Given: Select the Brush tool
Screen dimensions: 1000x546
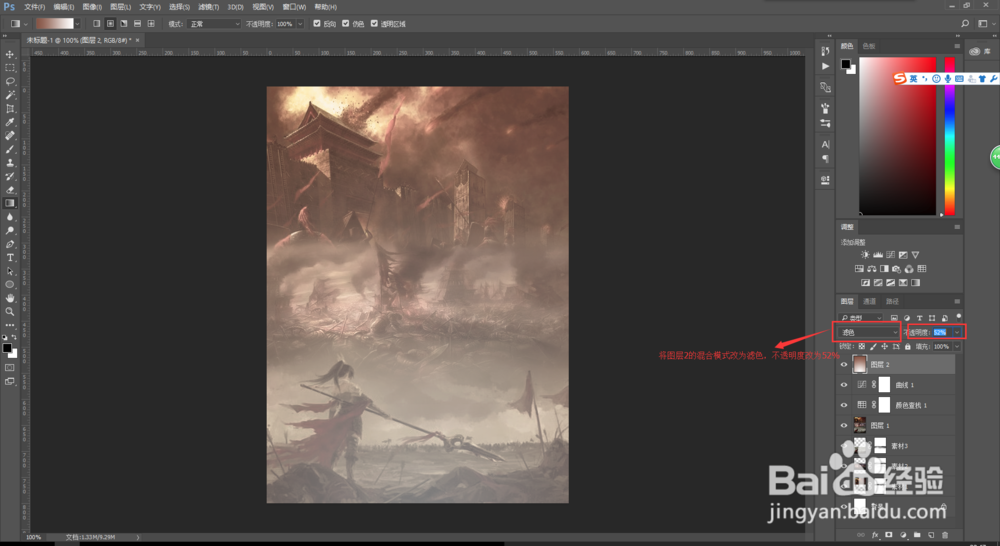Looking at the screenshot, I should [10, 149].
